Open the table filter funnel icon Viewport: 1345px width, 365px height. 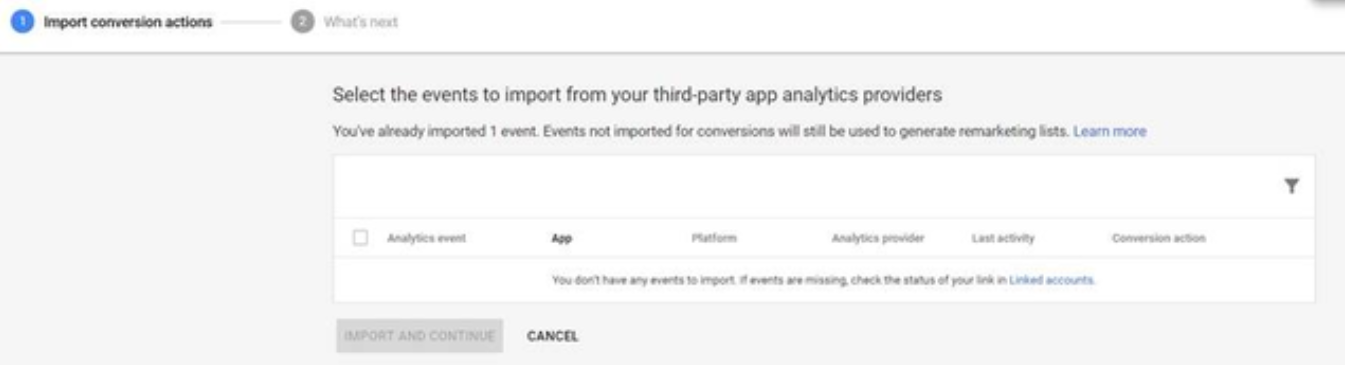pos(1292,186)
